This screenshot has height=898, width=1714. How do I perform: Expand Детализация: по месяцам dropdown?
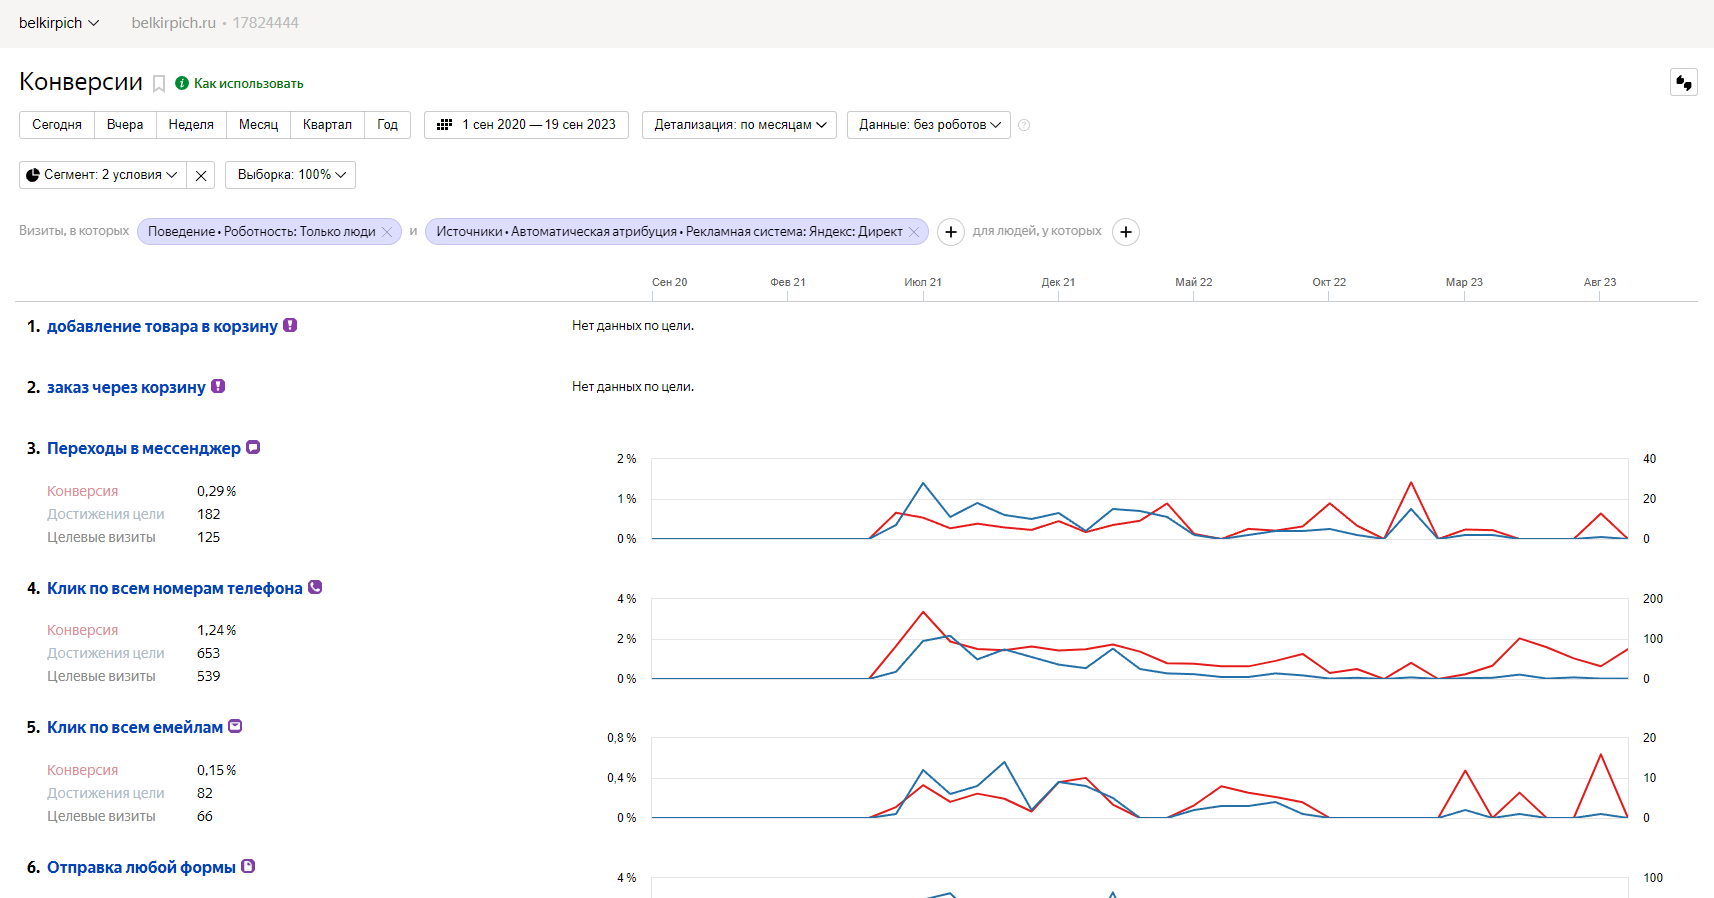(x=739, y=125)
